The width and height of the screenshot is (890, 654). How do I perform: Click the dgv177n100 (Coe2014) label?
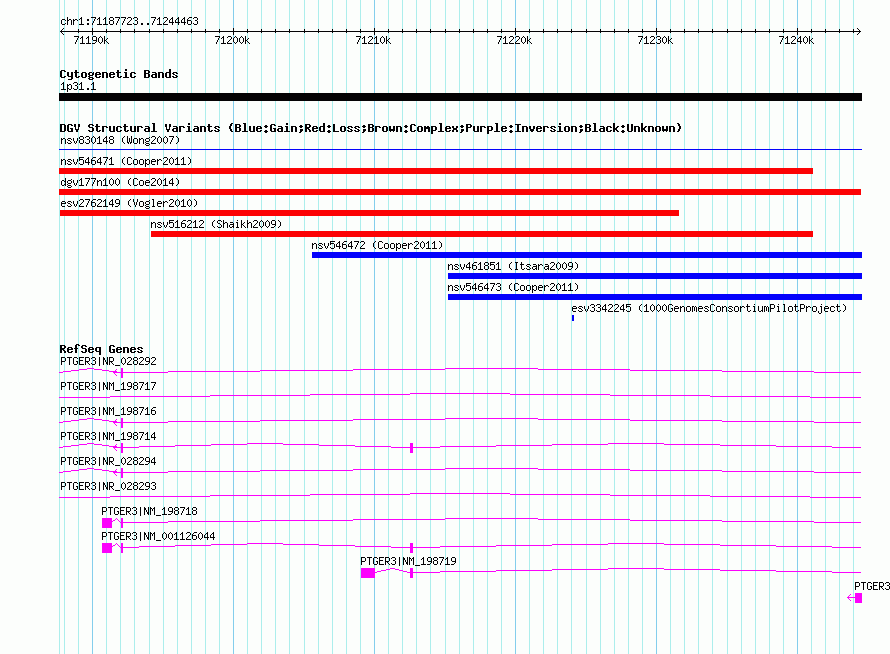tap(120, 182)
